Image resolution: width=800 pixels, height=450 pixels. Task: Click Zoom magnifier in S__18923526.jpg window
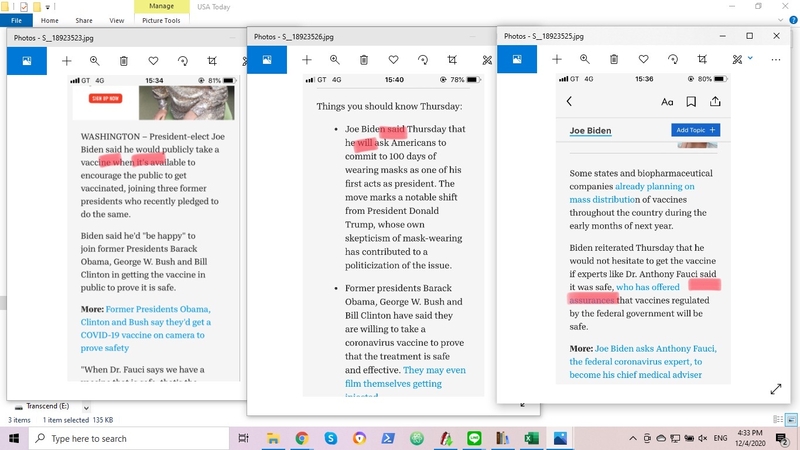[x=335, y=60]
